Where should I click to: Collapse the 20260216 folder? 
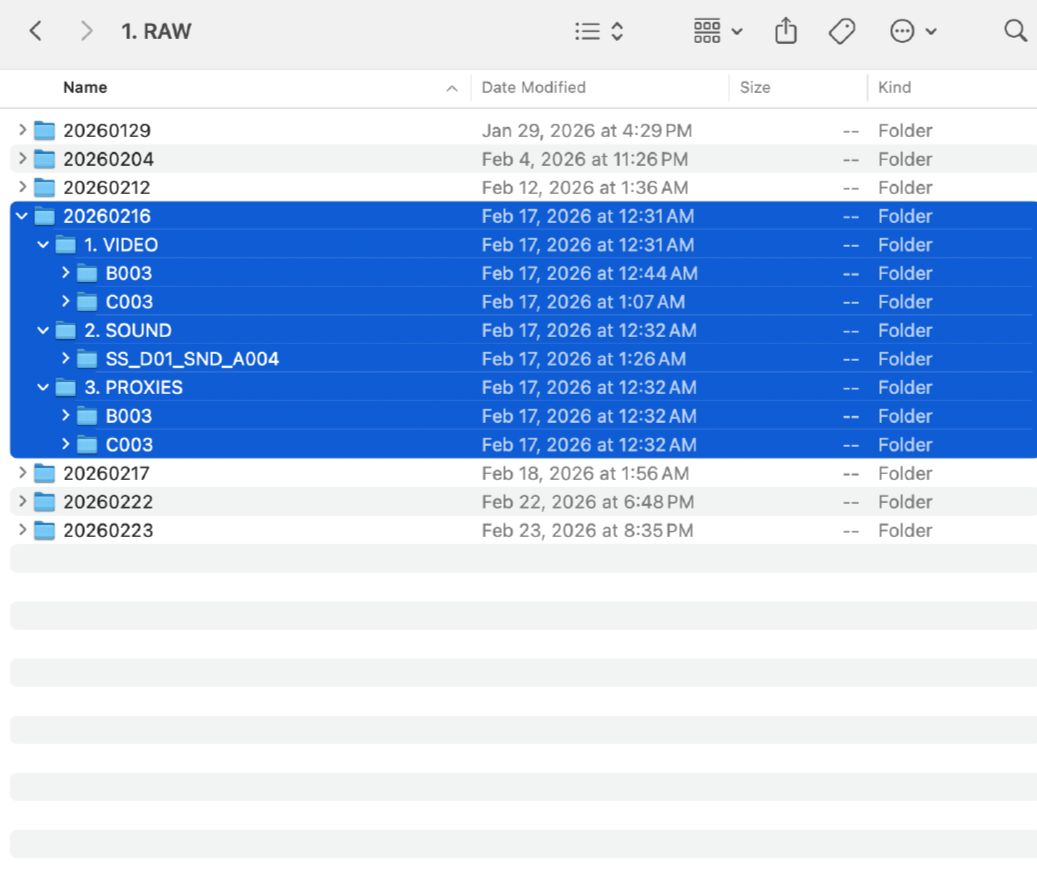pos(22,216)
